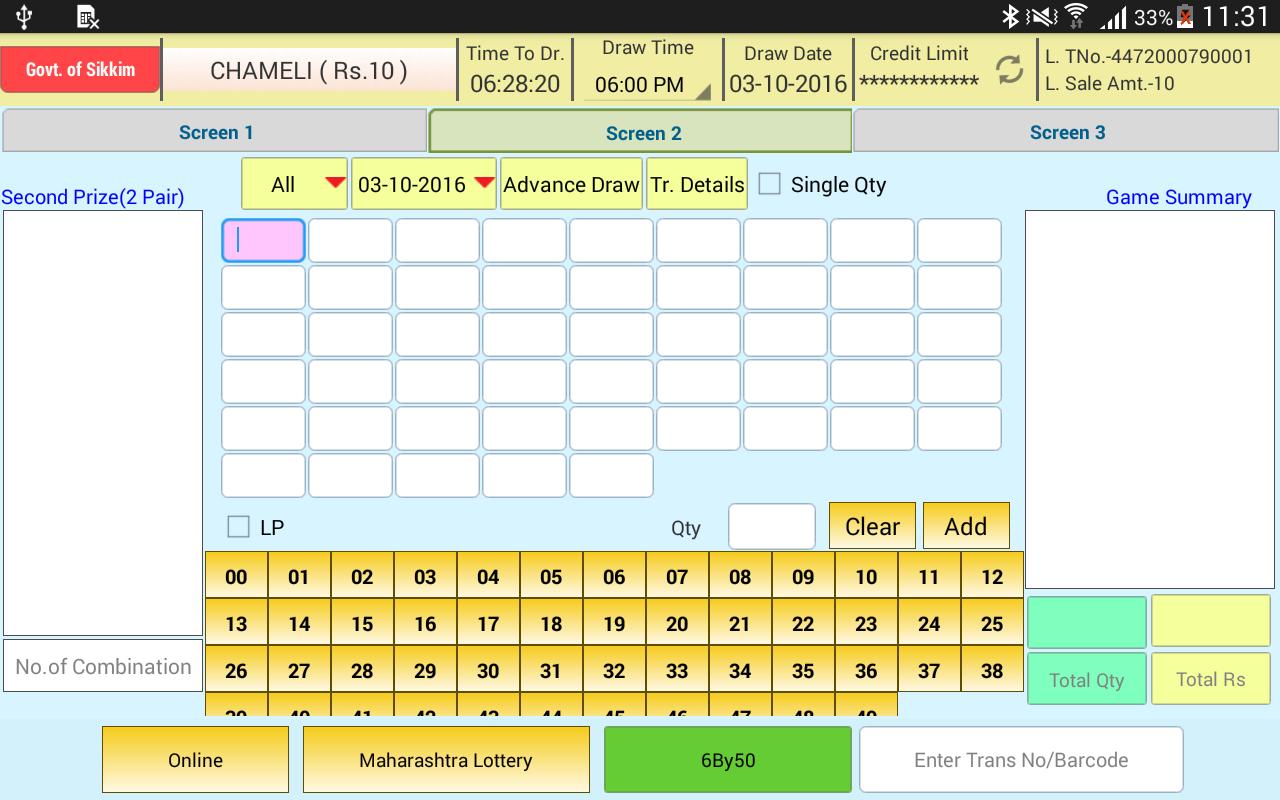Focus the Enter Trans No/Barcode field
Viewport: 1280px width, 800px height.
pyautogui.click(x=1021, y=760)
